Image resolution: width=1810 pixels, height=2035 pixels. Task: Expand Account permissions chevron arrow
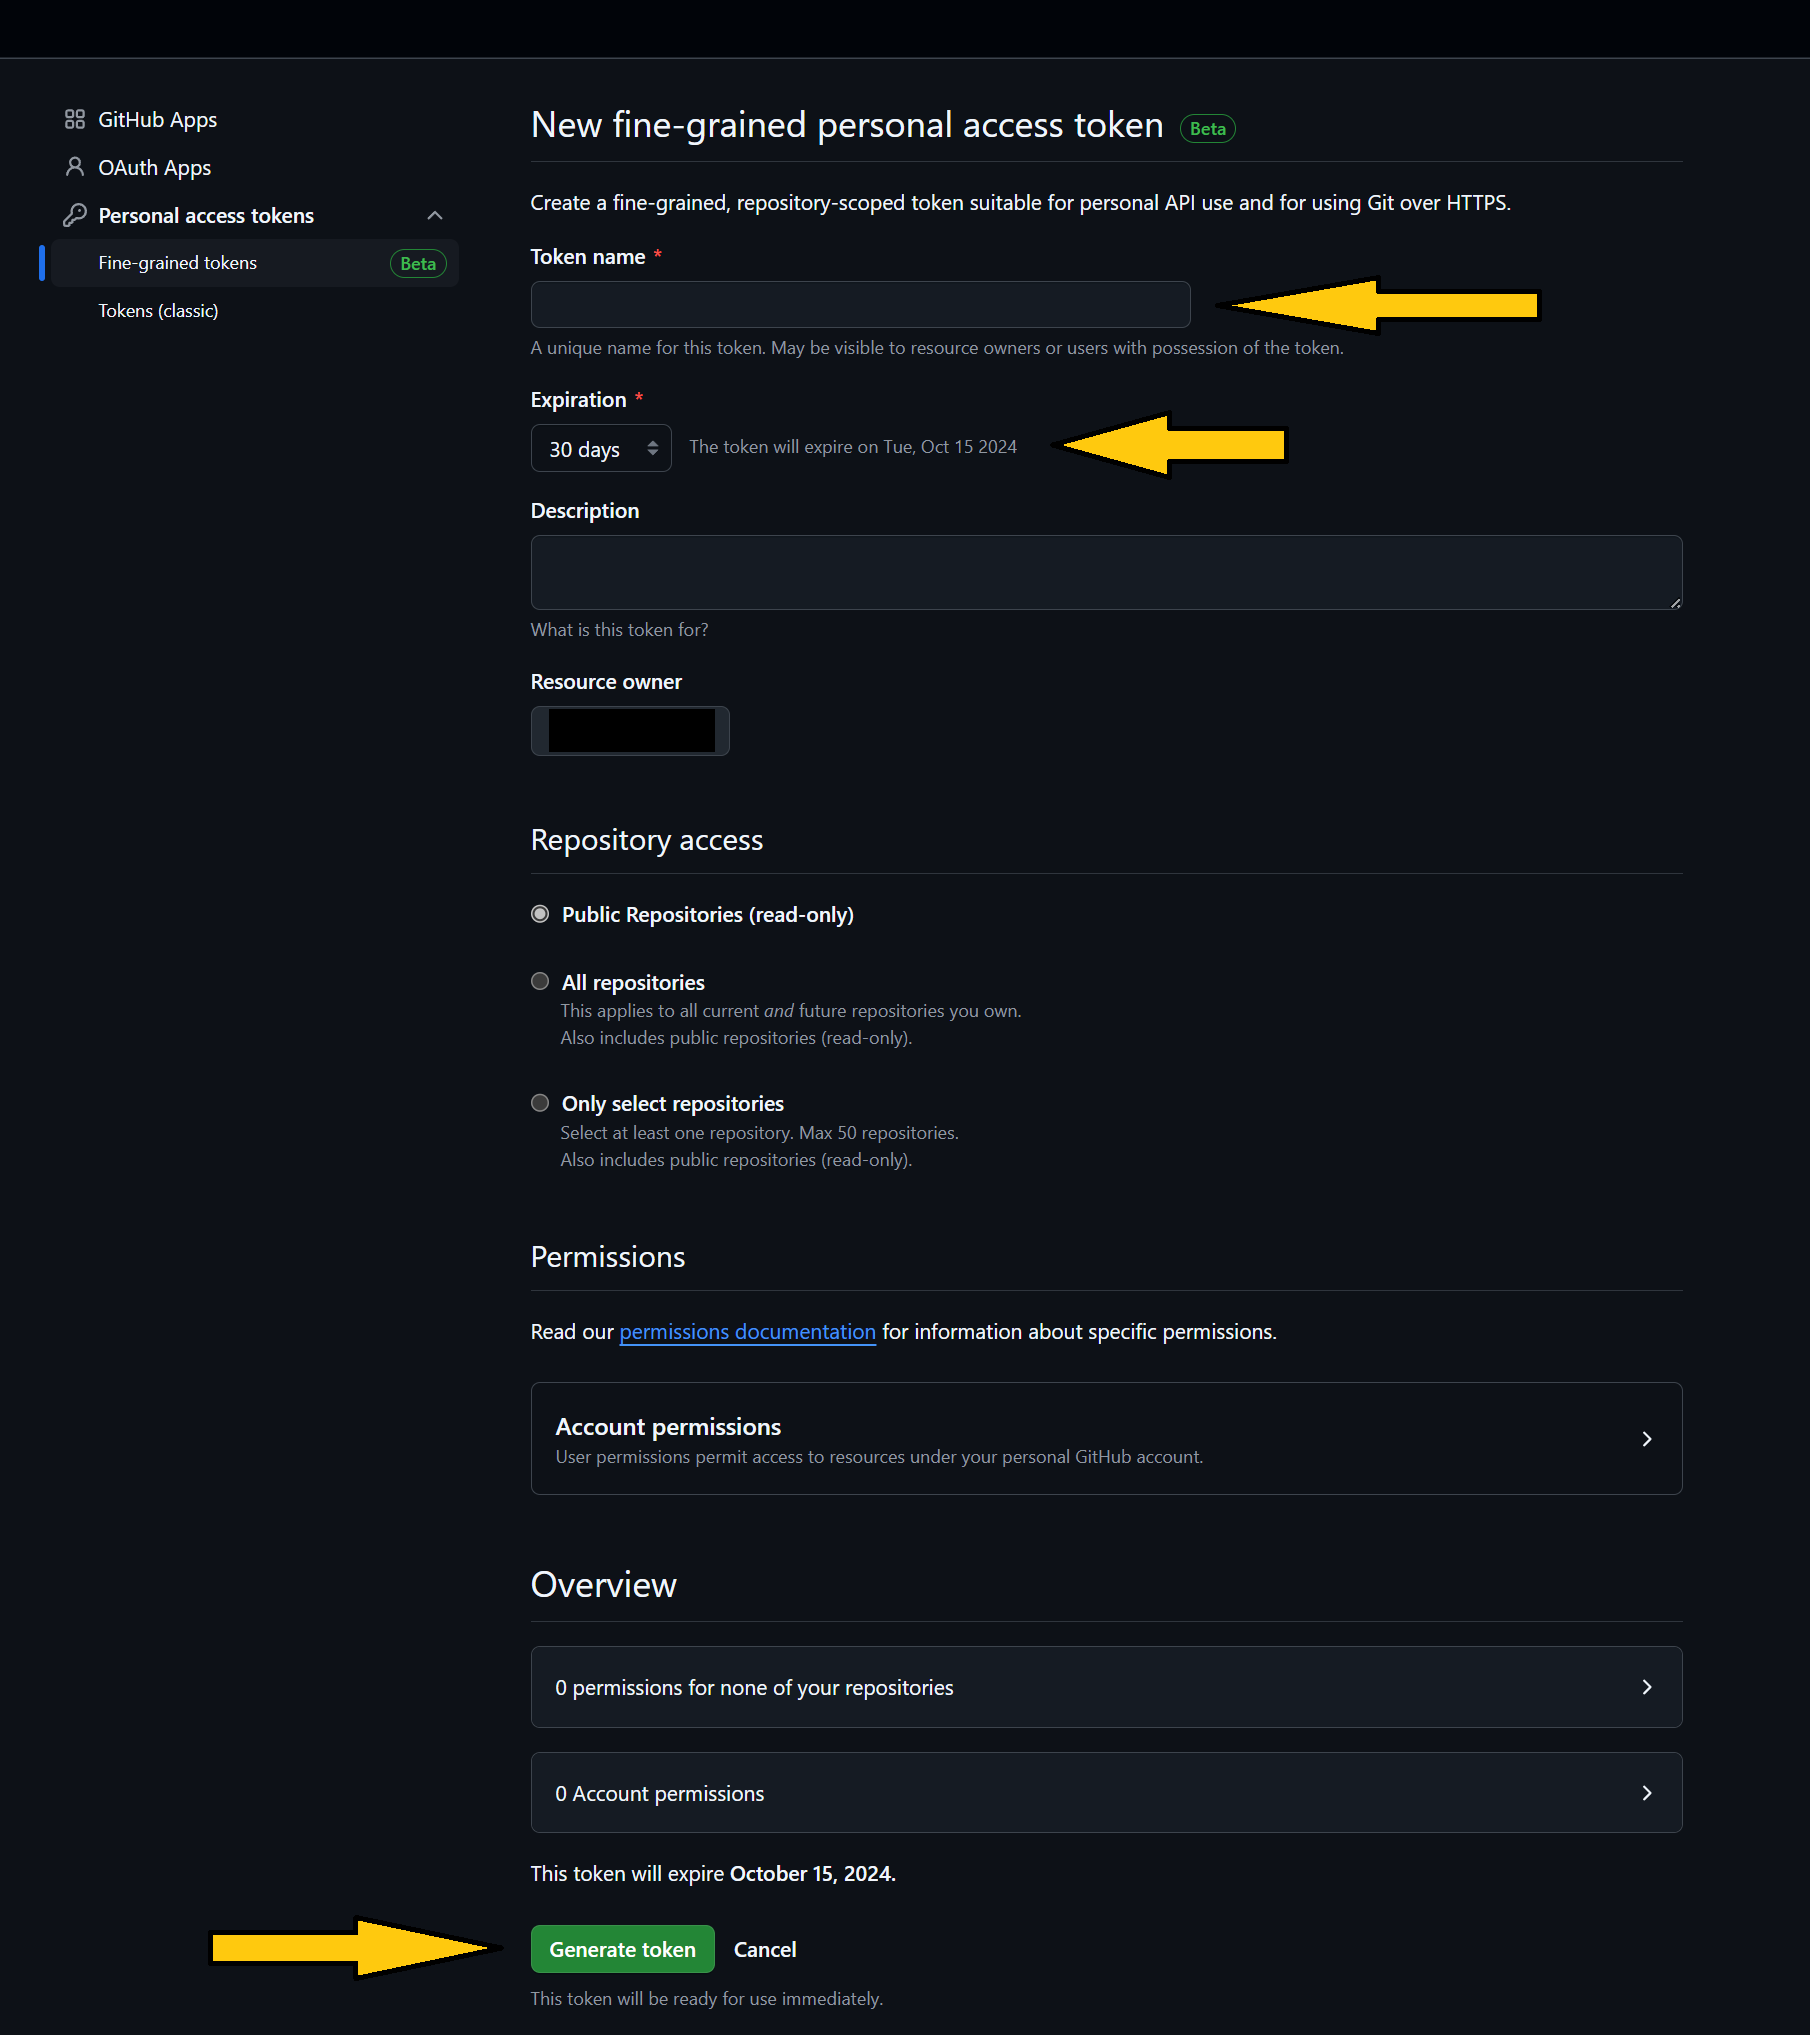1646,1439
